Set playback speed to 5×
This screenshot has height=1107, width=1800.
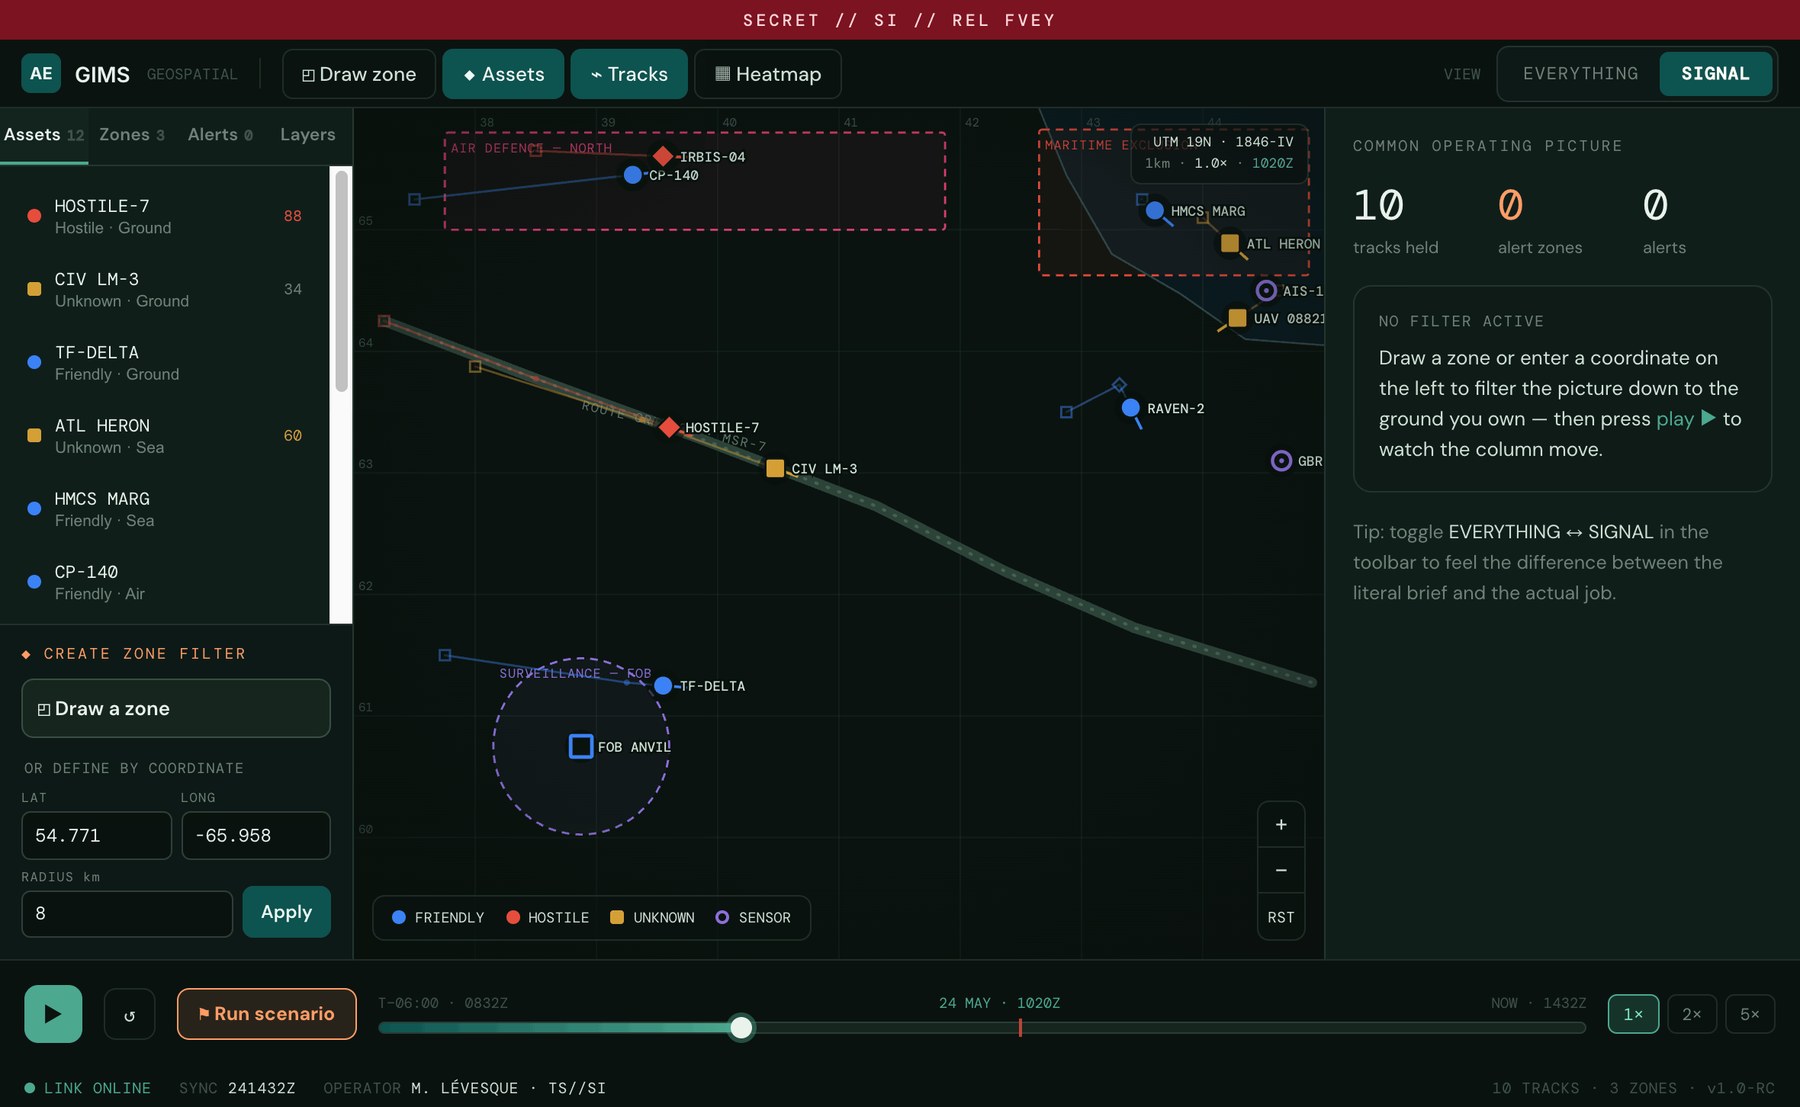click(x=1750, y=1014)
